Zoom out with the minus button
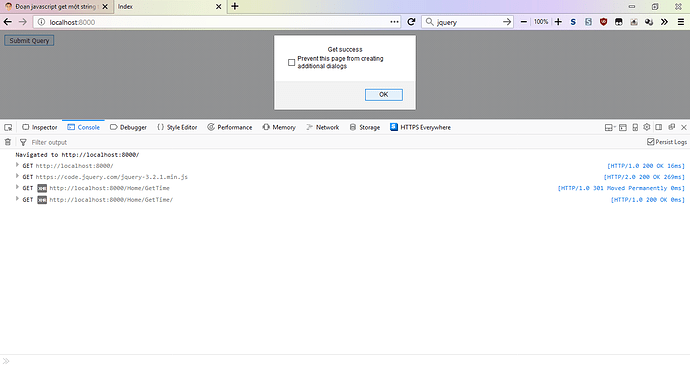690x367 pixels. click(x=524, y=22)
